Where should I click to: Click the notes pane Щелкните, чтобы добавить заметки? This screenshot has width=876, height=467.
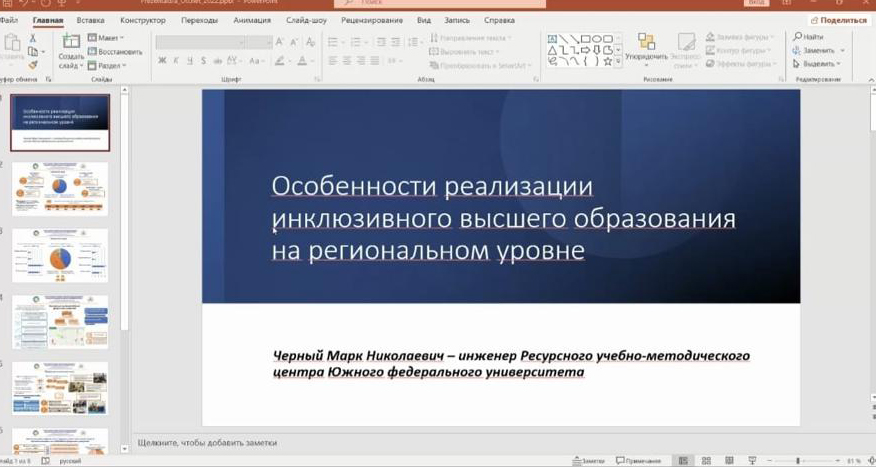click(207, 443)
